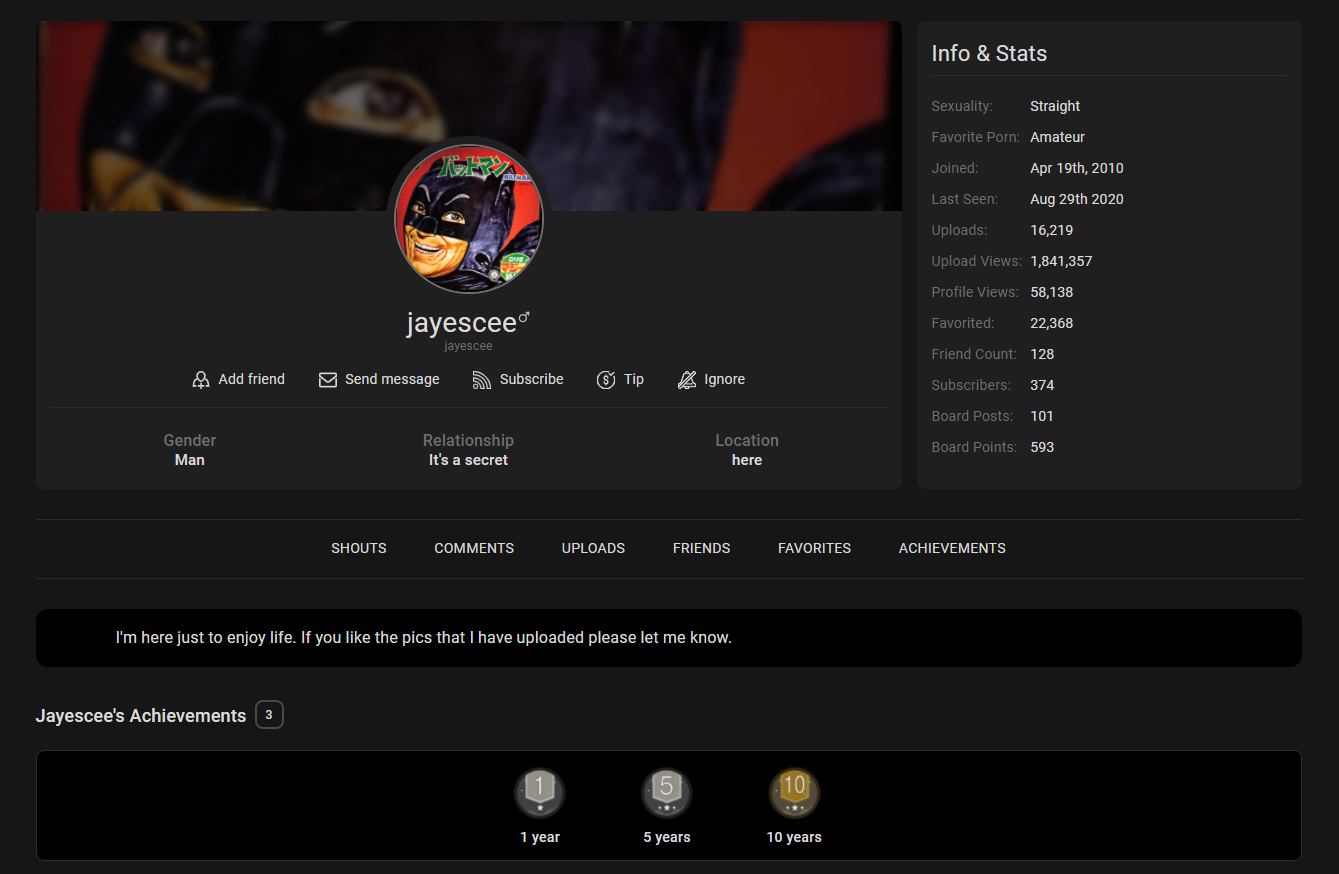Click the Uploads count 16,219
This screenshot has width=1339, height=874.
1052,230
